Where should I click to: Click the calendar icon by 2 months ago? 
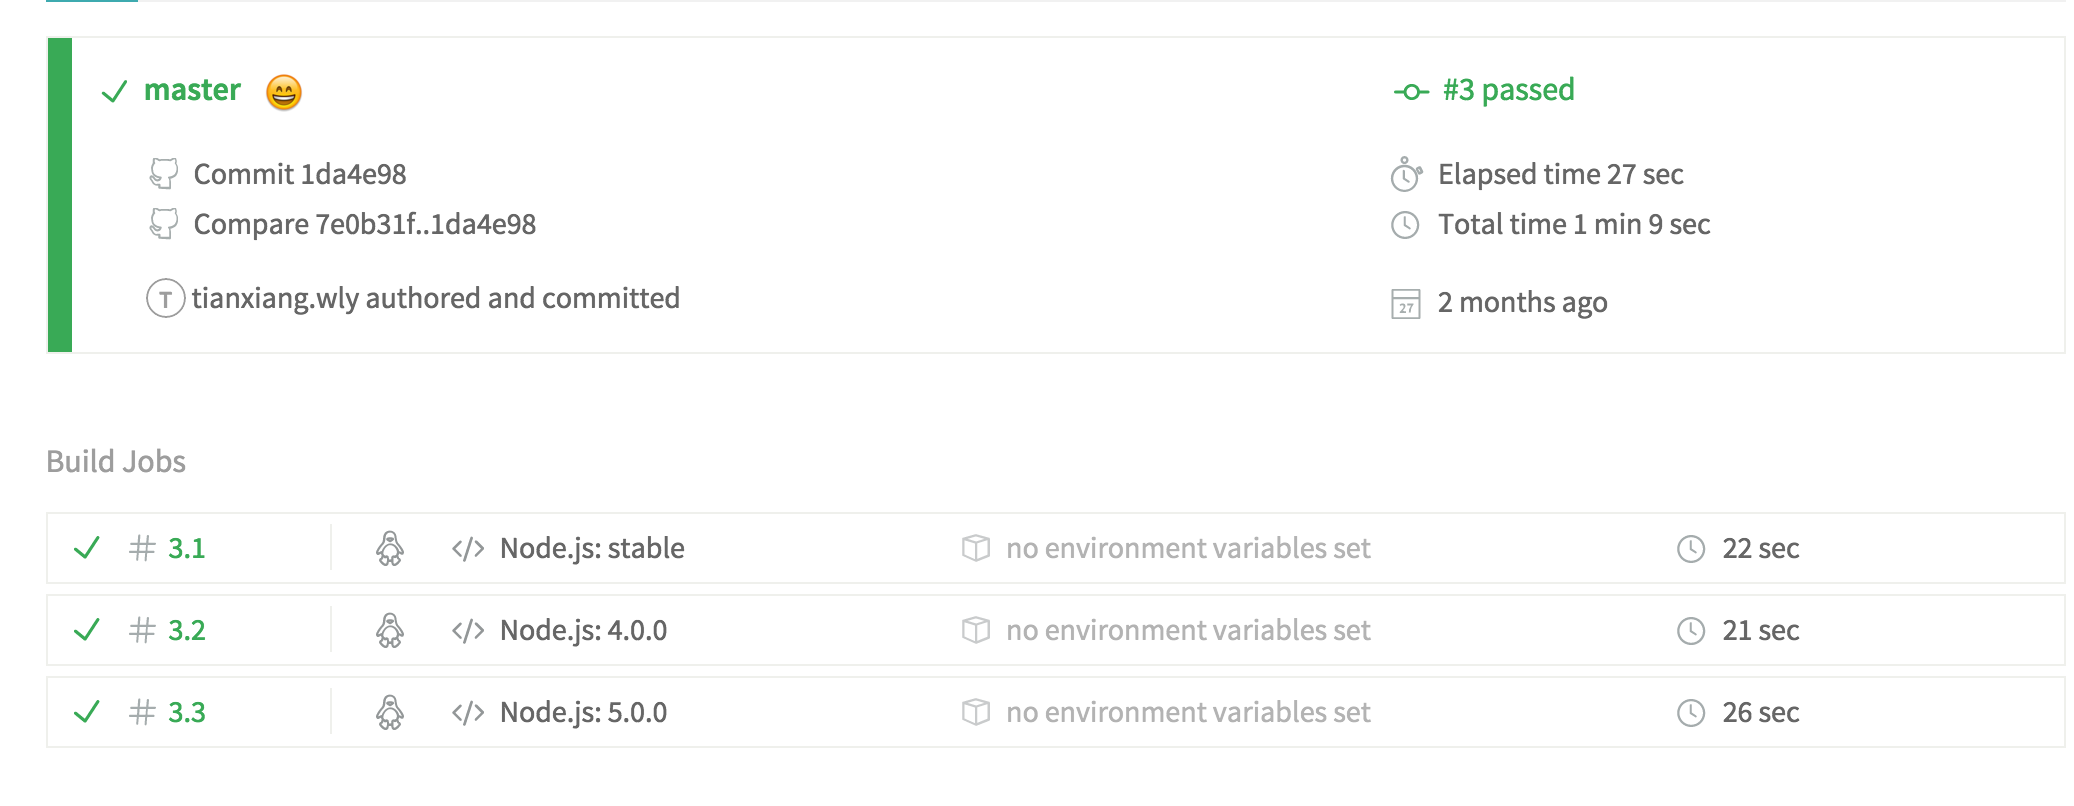tap(1405, 303)
